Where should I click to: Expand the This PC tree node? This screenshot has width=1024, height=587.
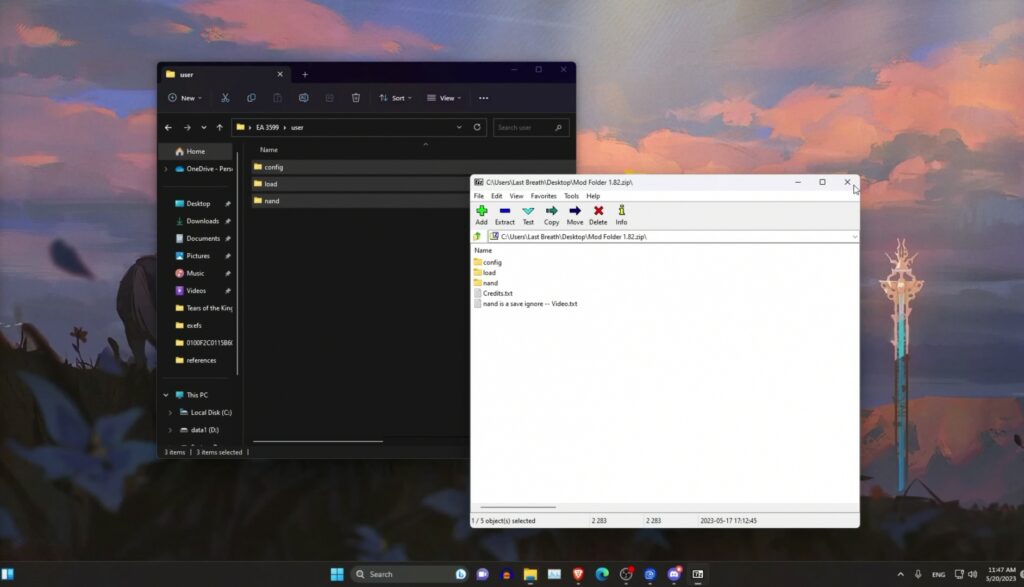click(167, 395)
